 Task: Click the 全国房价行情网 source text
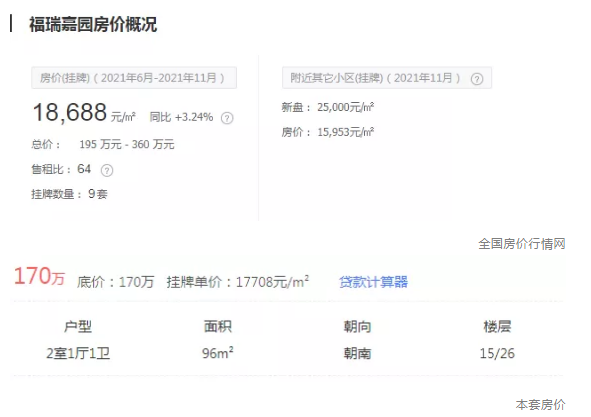point(522,244)
